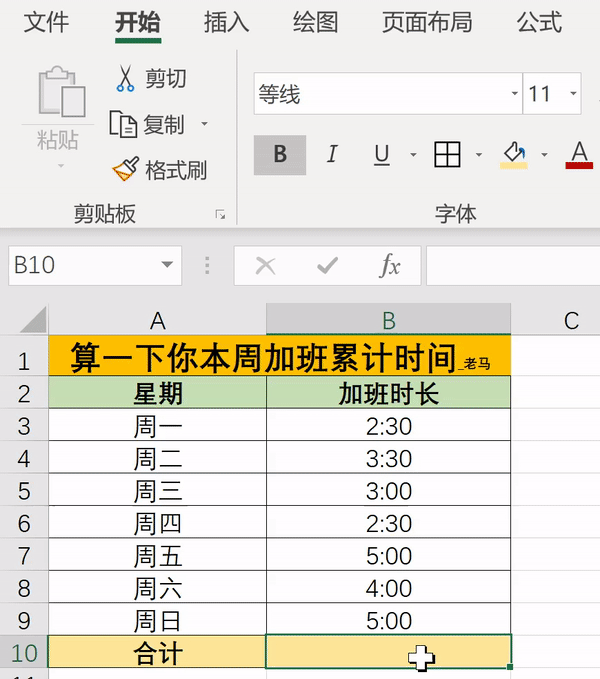
Task: Click the confirm checkmark in formula bar
Action: [x=327, y=265]
